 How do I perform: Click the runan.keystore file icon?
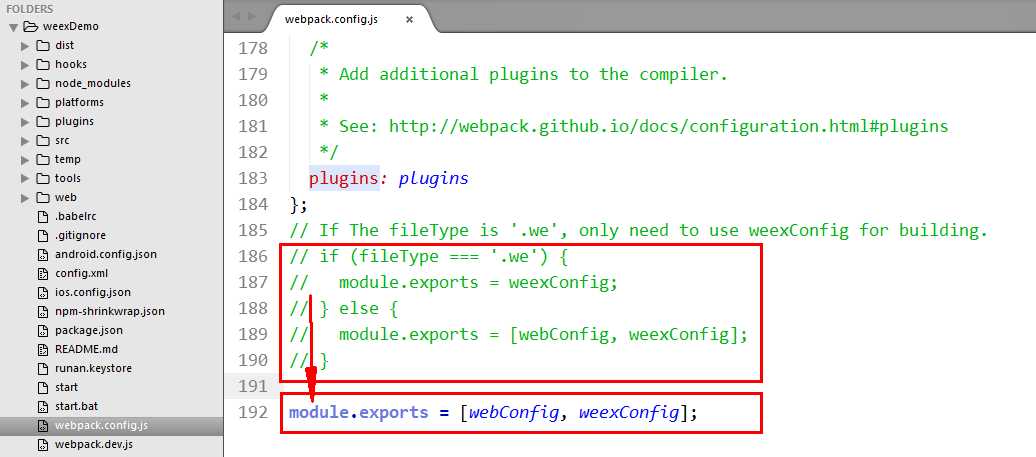pos(43,369)
